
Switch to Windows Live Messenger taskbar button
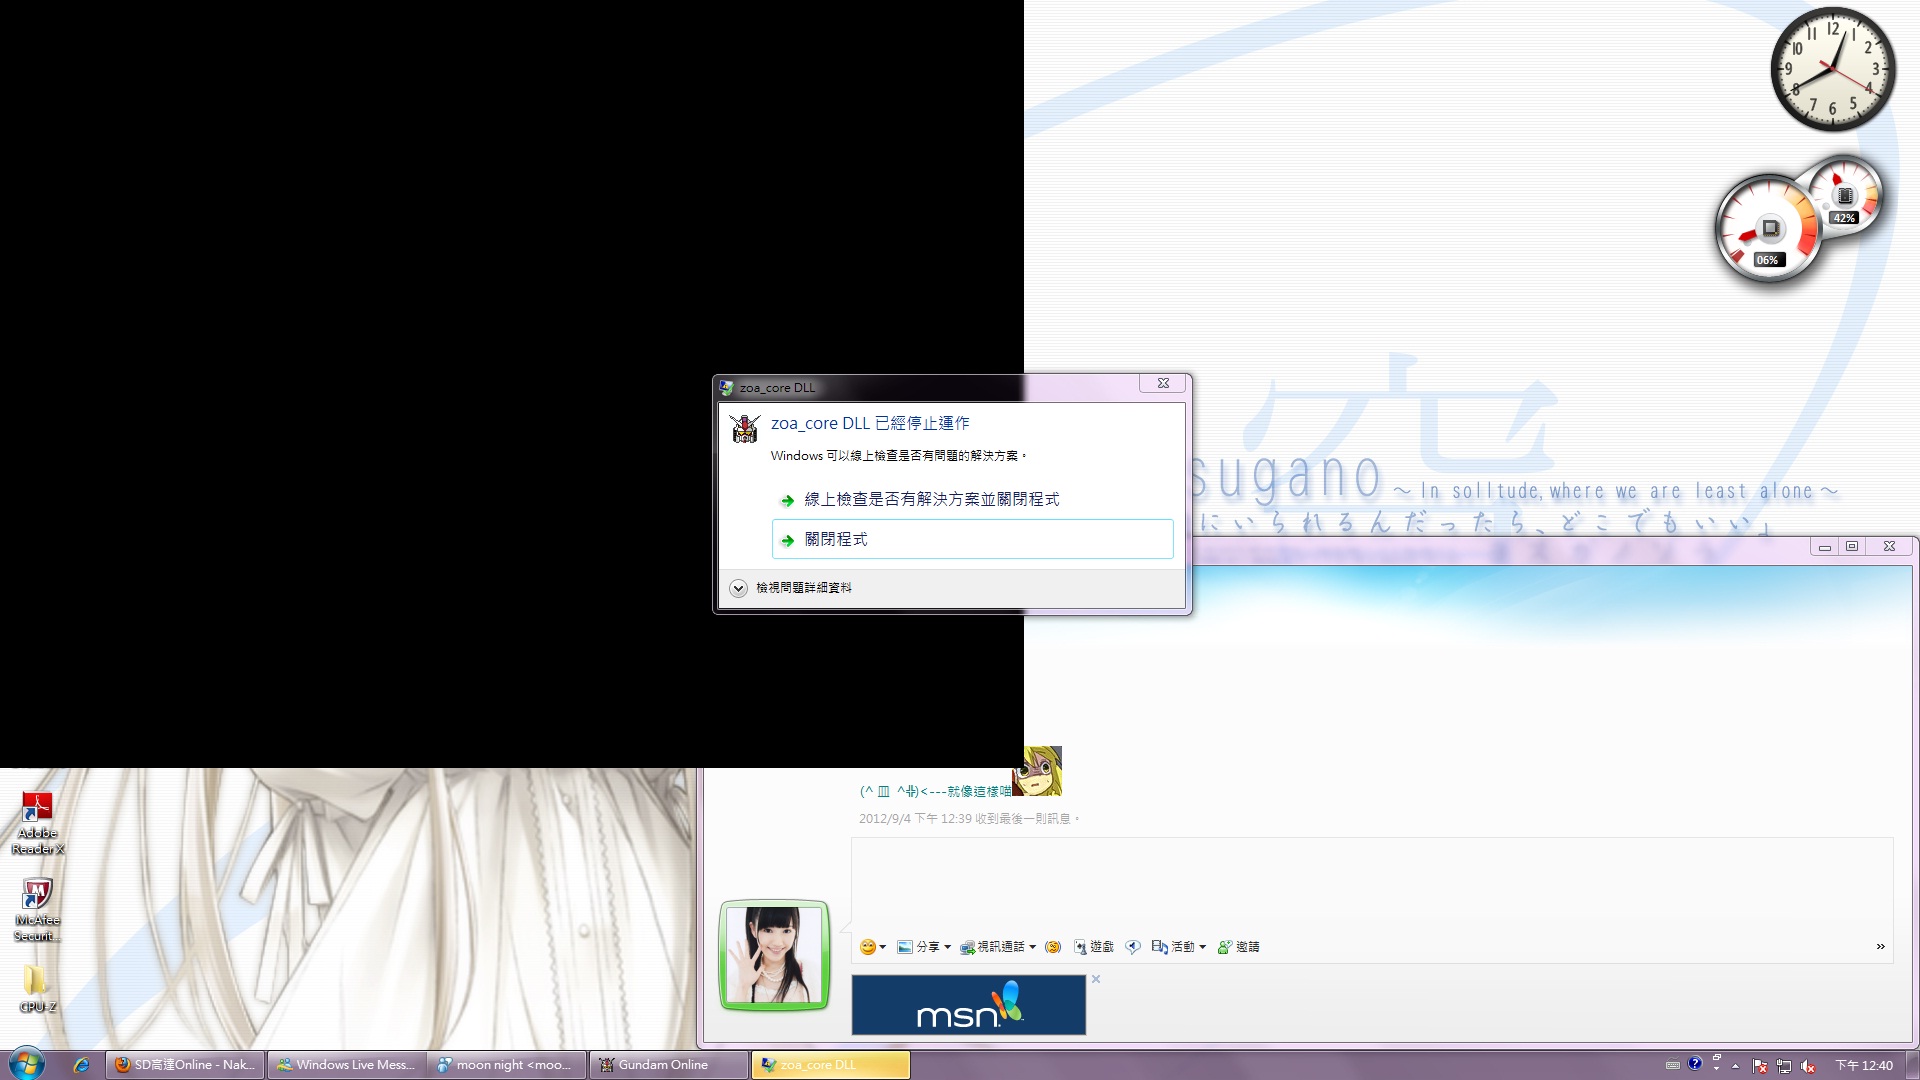pos(347,1065)
